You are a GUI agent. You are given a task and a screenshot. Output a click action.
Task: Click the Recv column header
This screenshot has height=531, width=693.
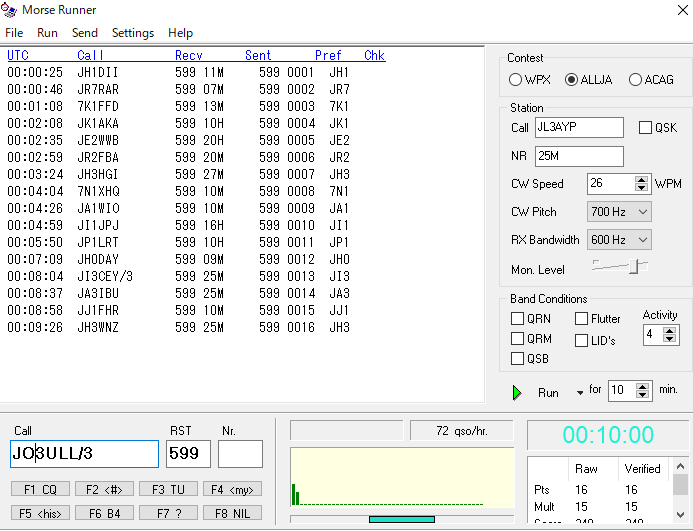pyautogui.click(x=189, y=55)
